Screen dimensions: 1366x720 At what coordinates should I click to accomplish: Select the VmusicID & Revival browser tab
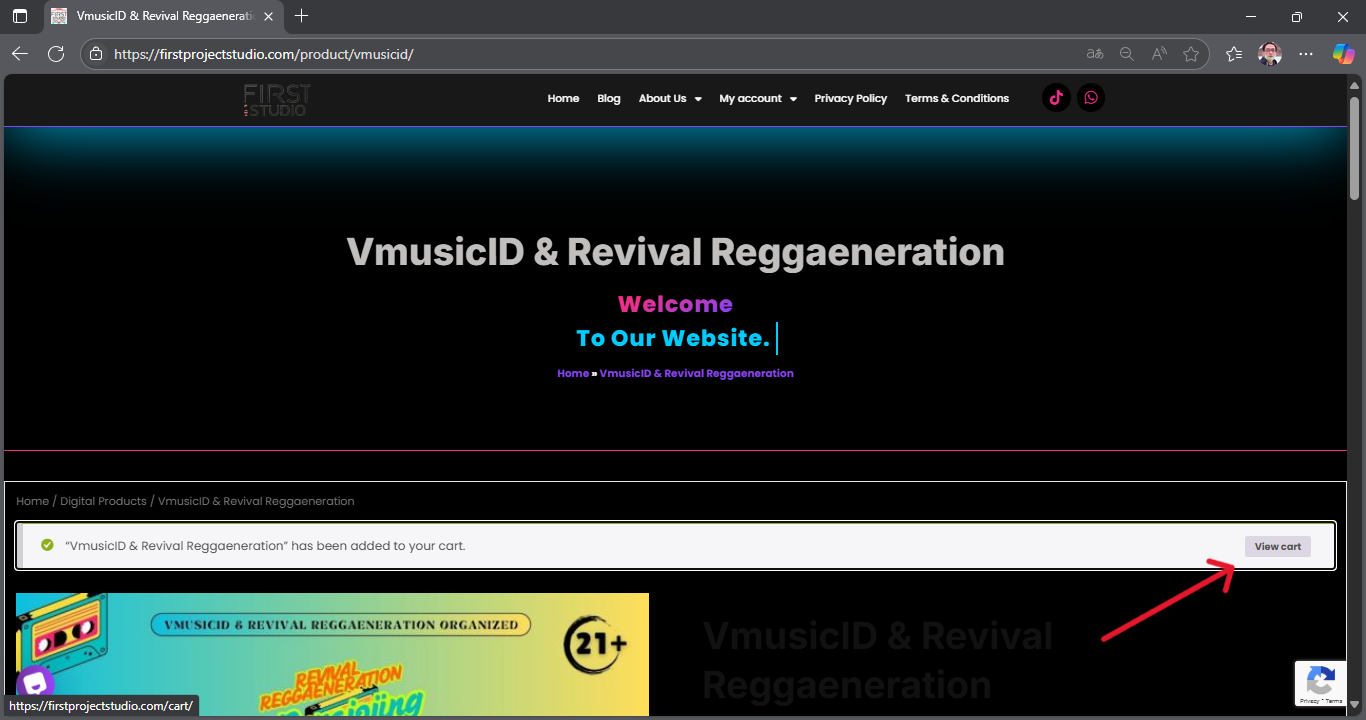(x=165, y=16)
